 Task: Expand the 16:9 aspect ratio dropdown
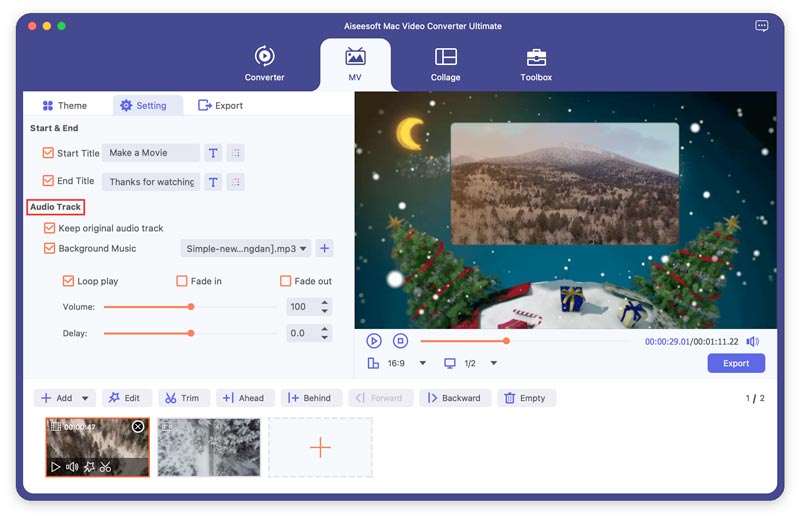[x=422, y=363]
